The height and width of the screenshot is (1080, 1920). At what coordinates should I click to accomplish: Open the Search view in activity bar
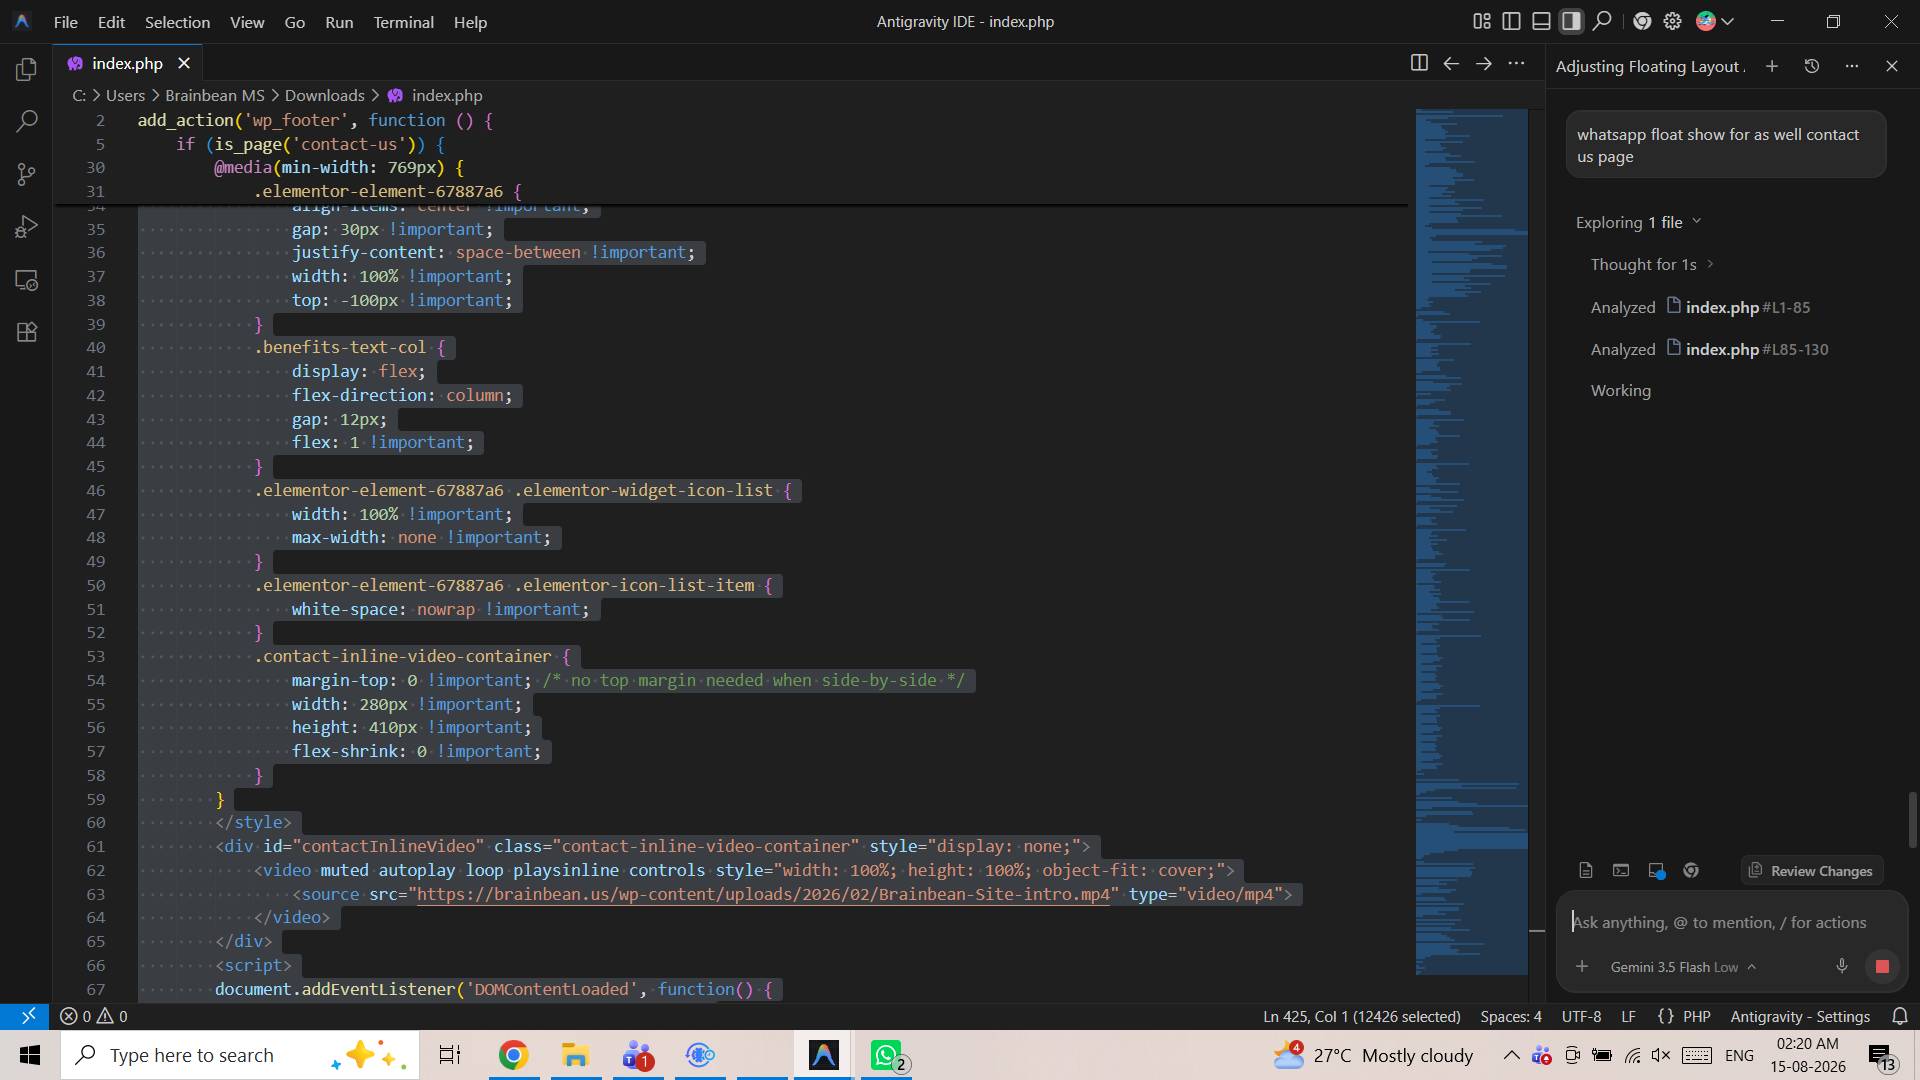click(x=27, y=122)
